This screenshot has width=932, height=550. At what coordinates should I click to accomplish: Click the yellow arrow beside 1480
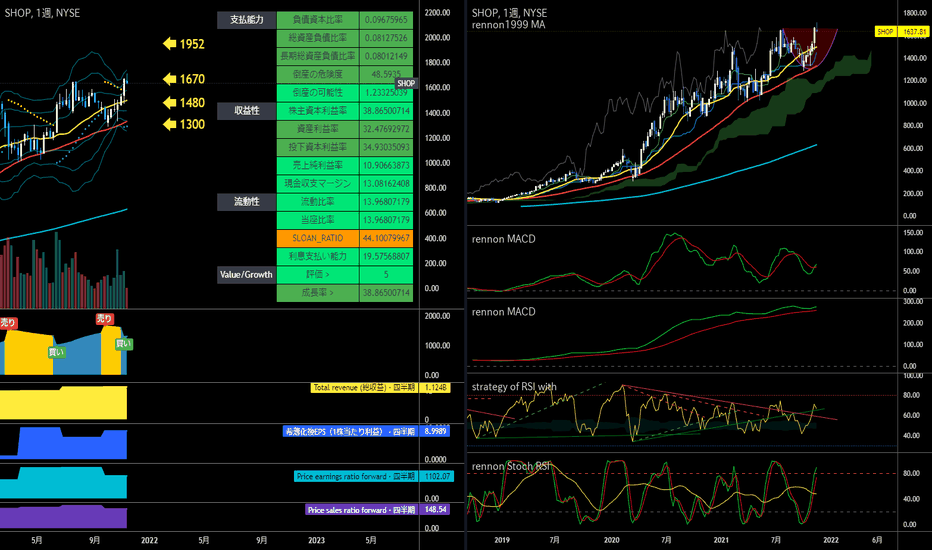(x=169, y=102)
